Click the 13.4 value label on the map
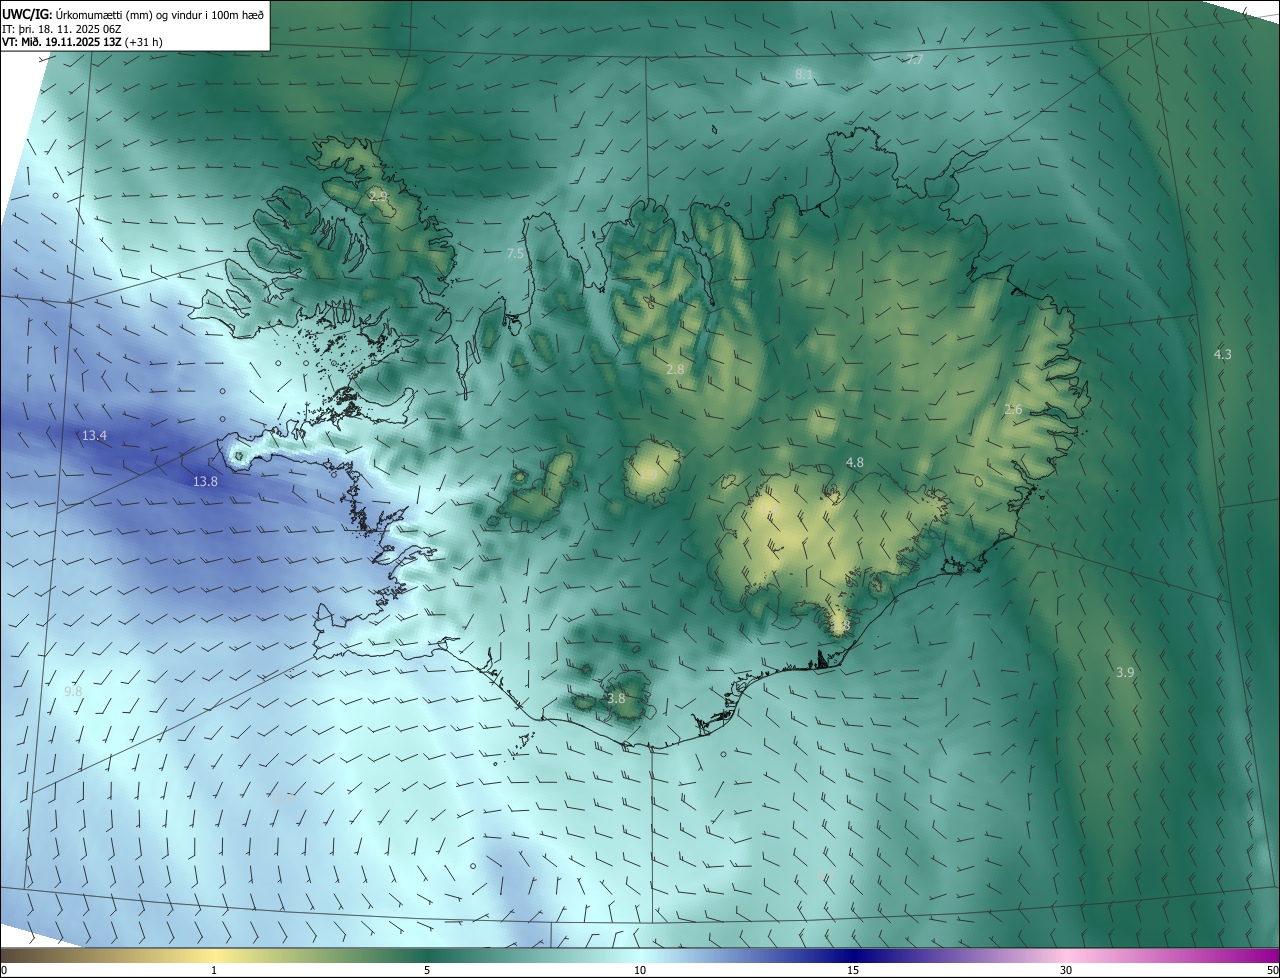Screen dimensions: 1280x978 95,436
